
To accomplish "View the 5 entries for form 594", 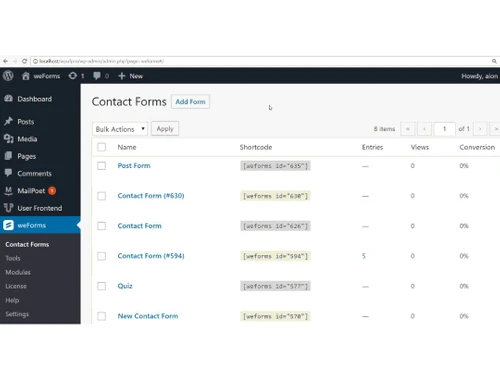I will (x=364, y=256).
